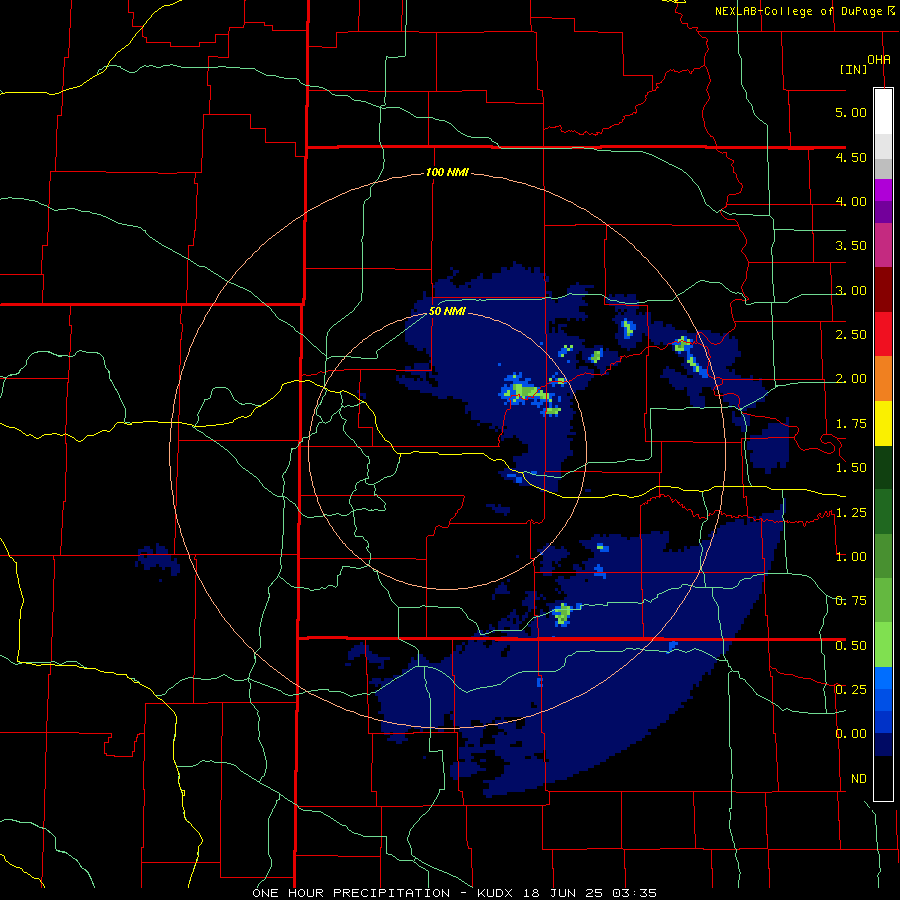This screenshot has height=900, width=900.
Task: Pick the orange legend swatch near 2.00
Action: (x=883, y=379)
